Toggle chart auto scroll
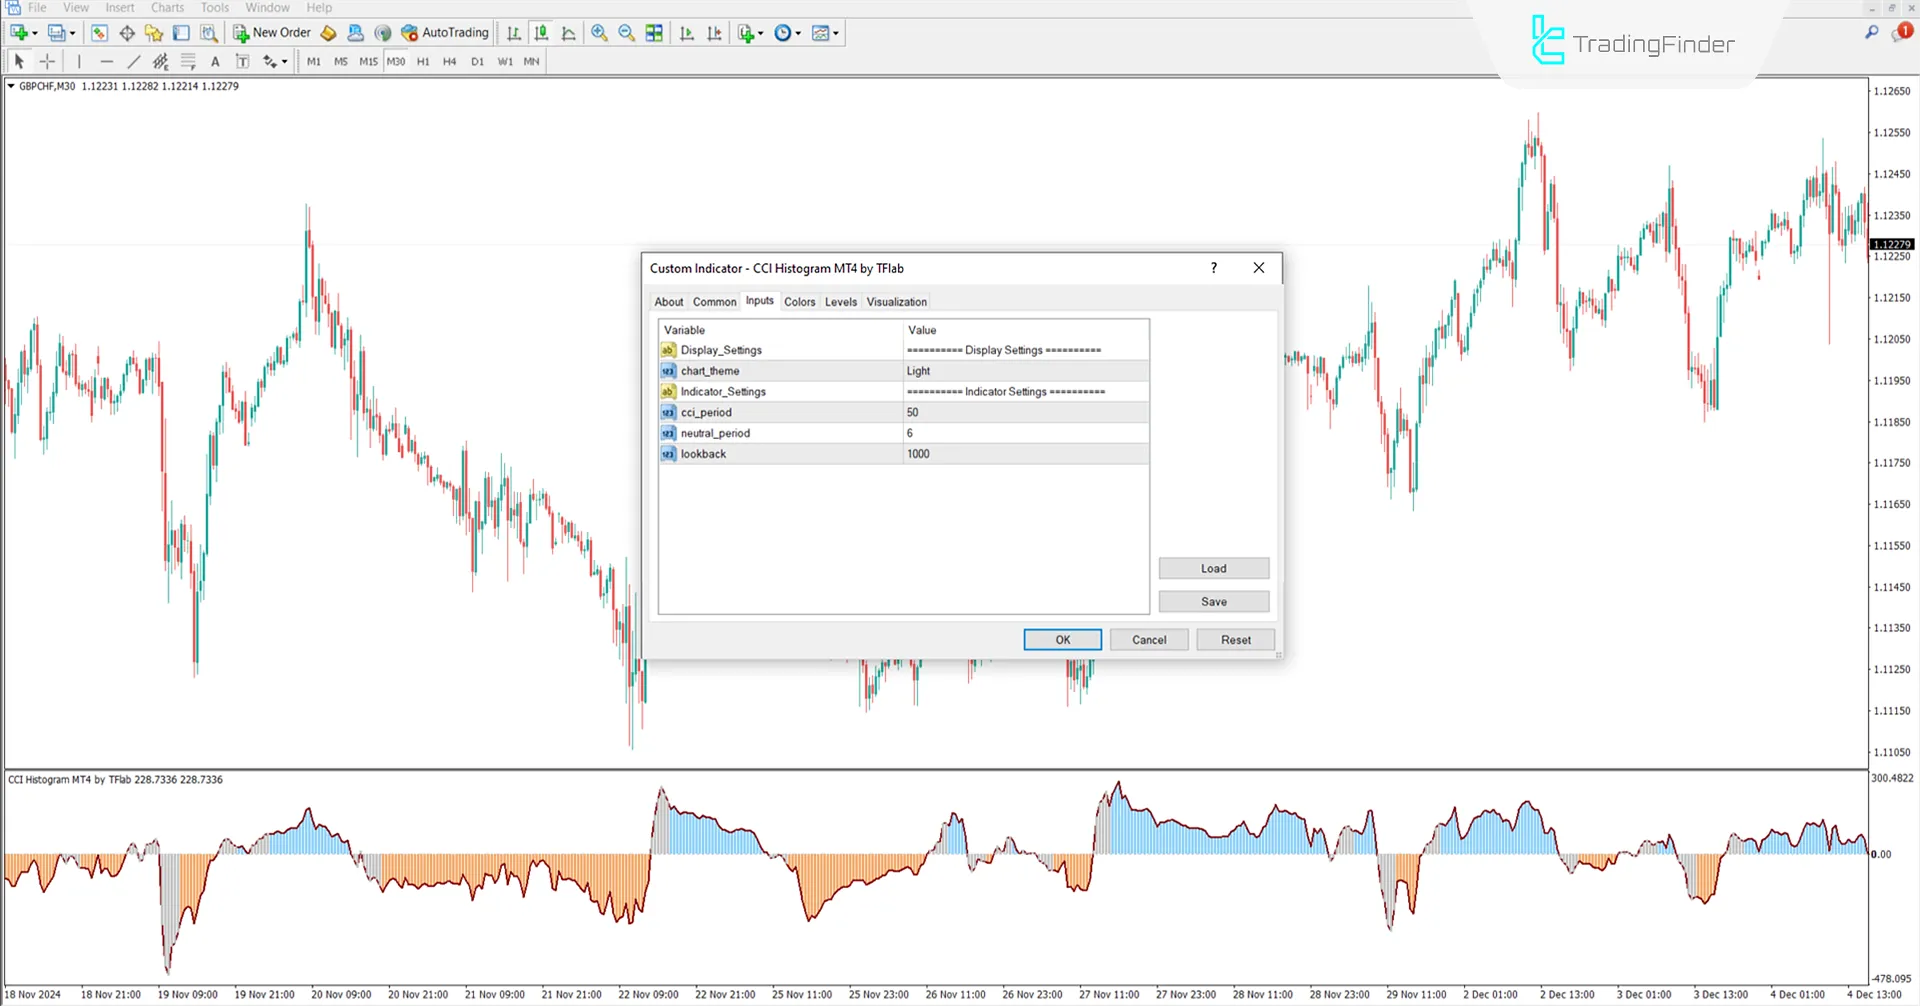Screen dimensions: 1920x1006 tap(687, 32)
